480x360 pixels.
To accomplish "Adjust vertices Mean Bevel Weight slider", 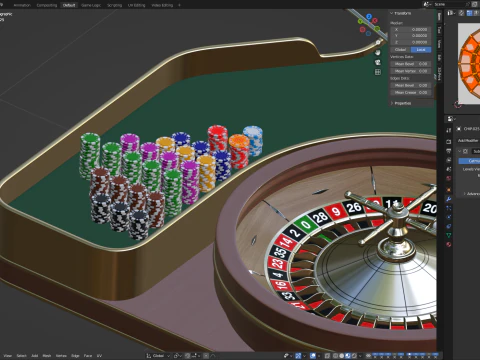I will pos(411,64).
